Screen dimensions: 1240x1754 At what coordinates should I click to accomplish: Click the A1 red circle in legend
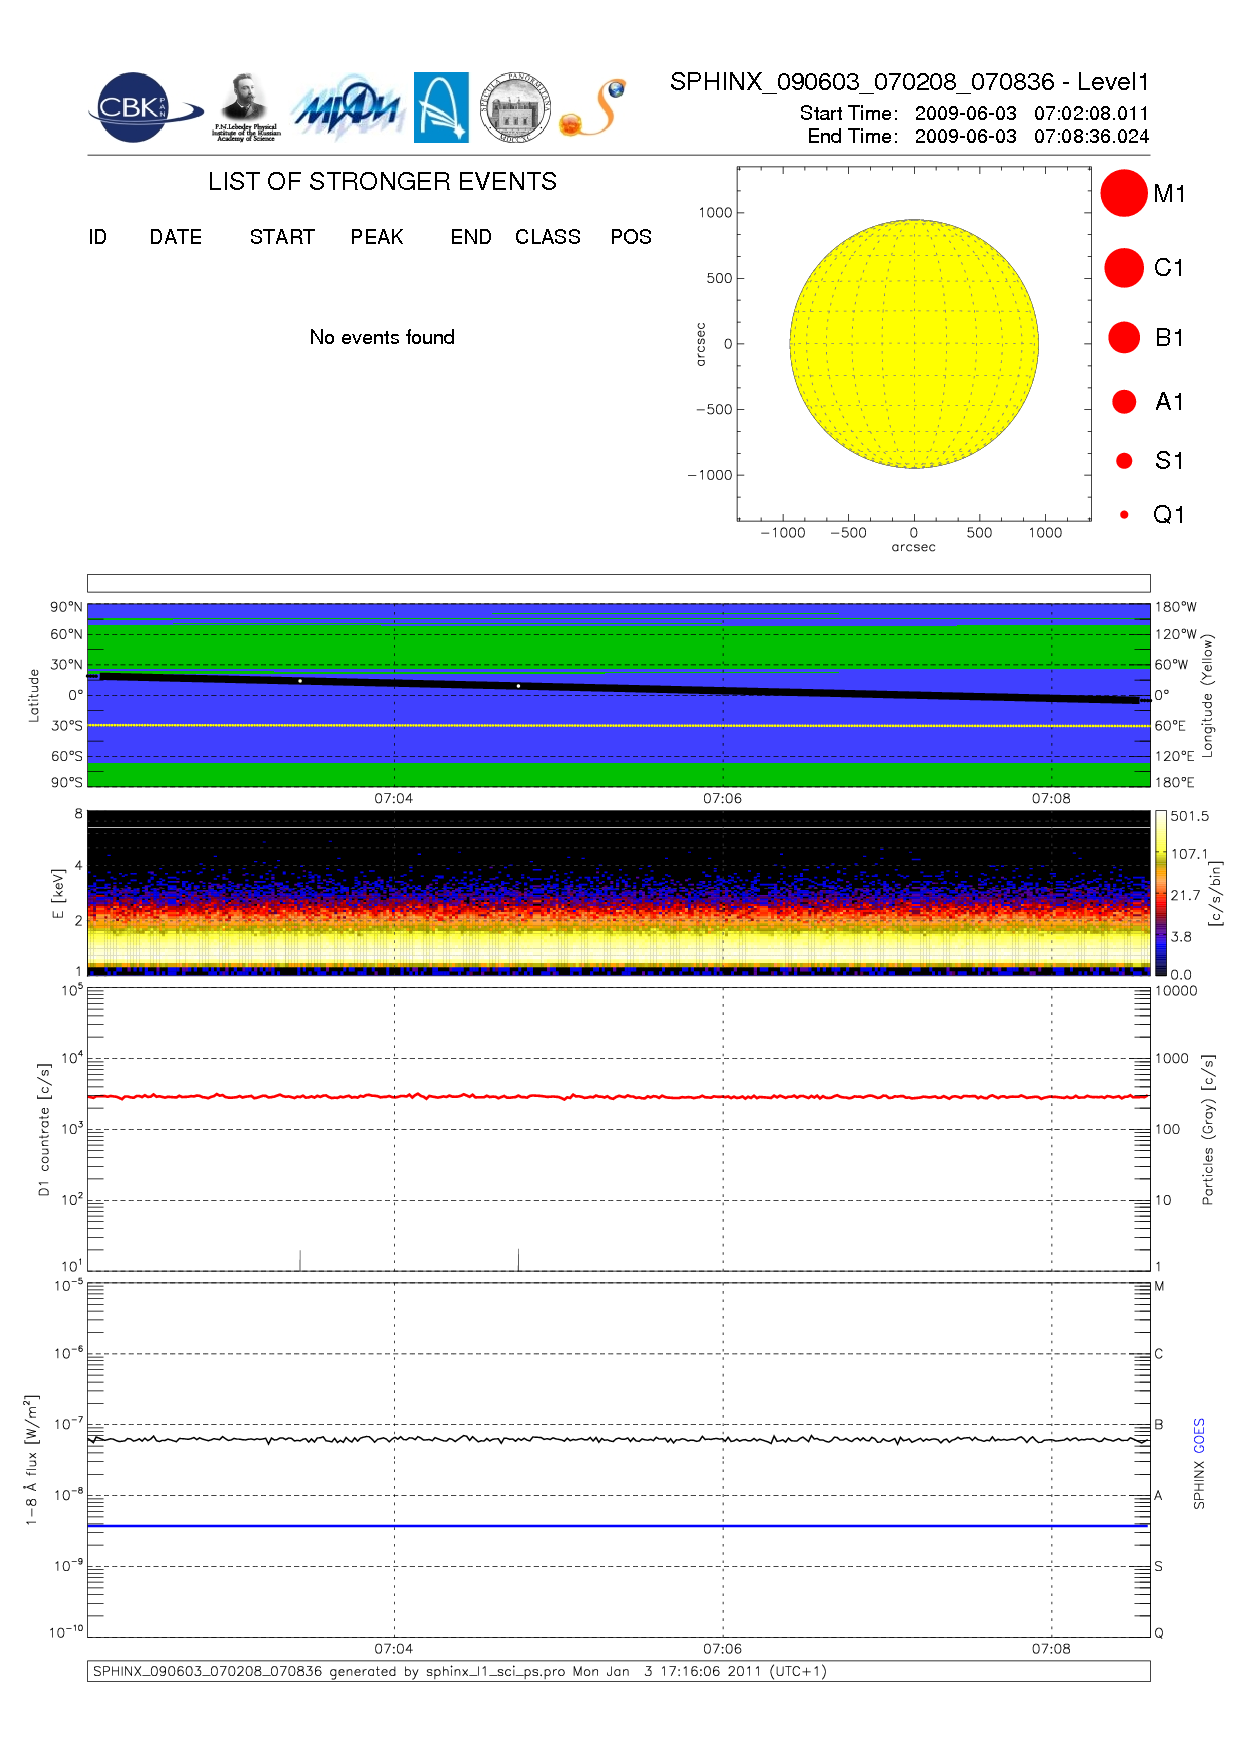[x=1124, y=402]
